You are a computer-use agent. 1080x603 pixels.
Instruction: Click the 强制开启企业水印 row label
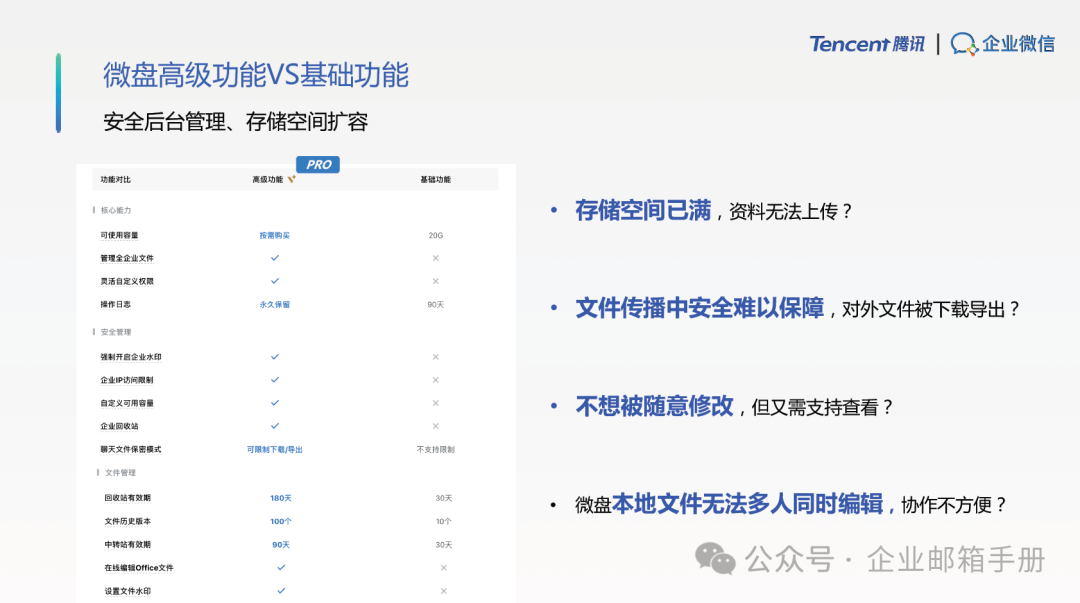pyautogui.click(x=131, y=357)
